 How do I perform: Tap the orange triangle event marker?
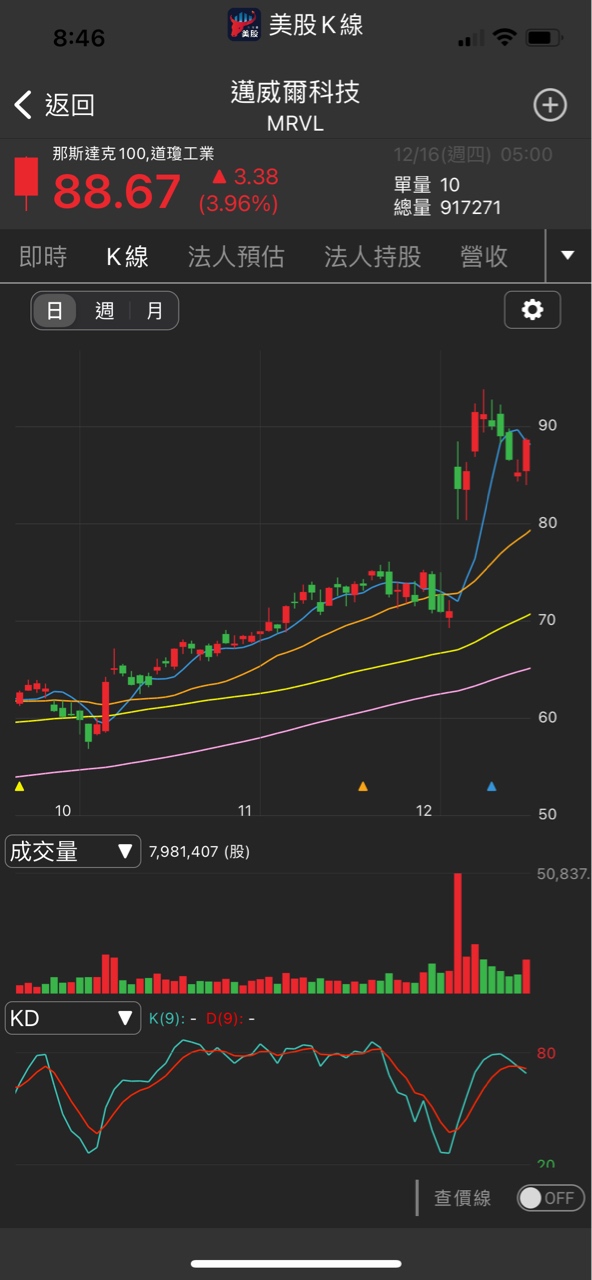point(363,787)
